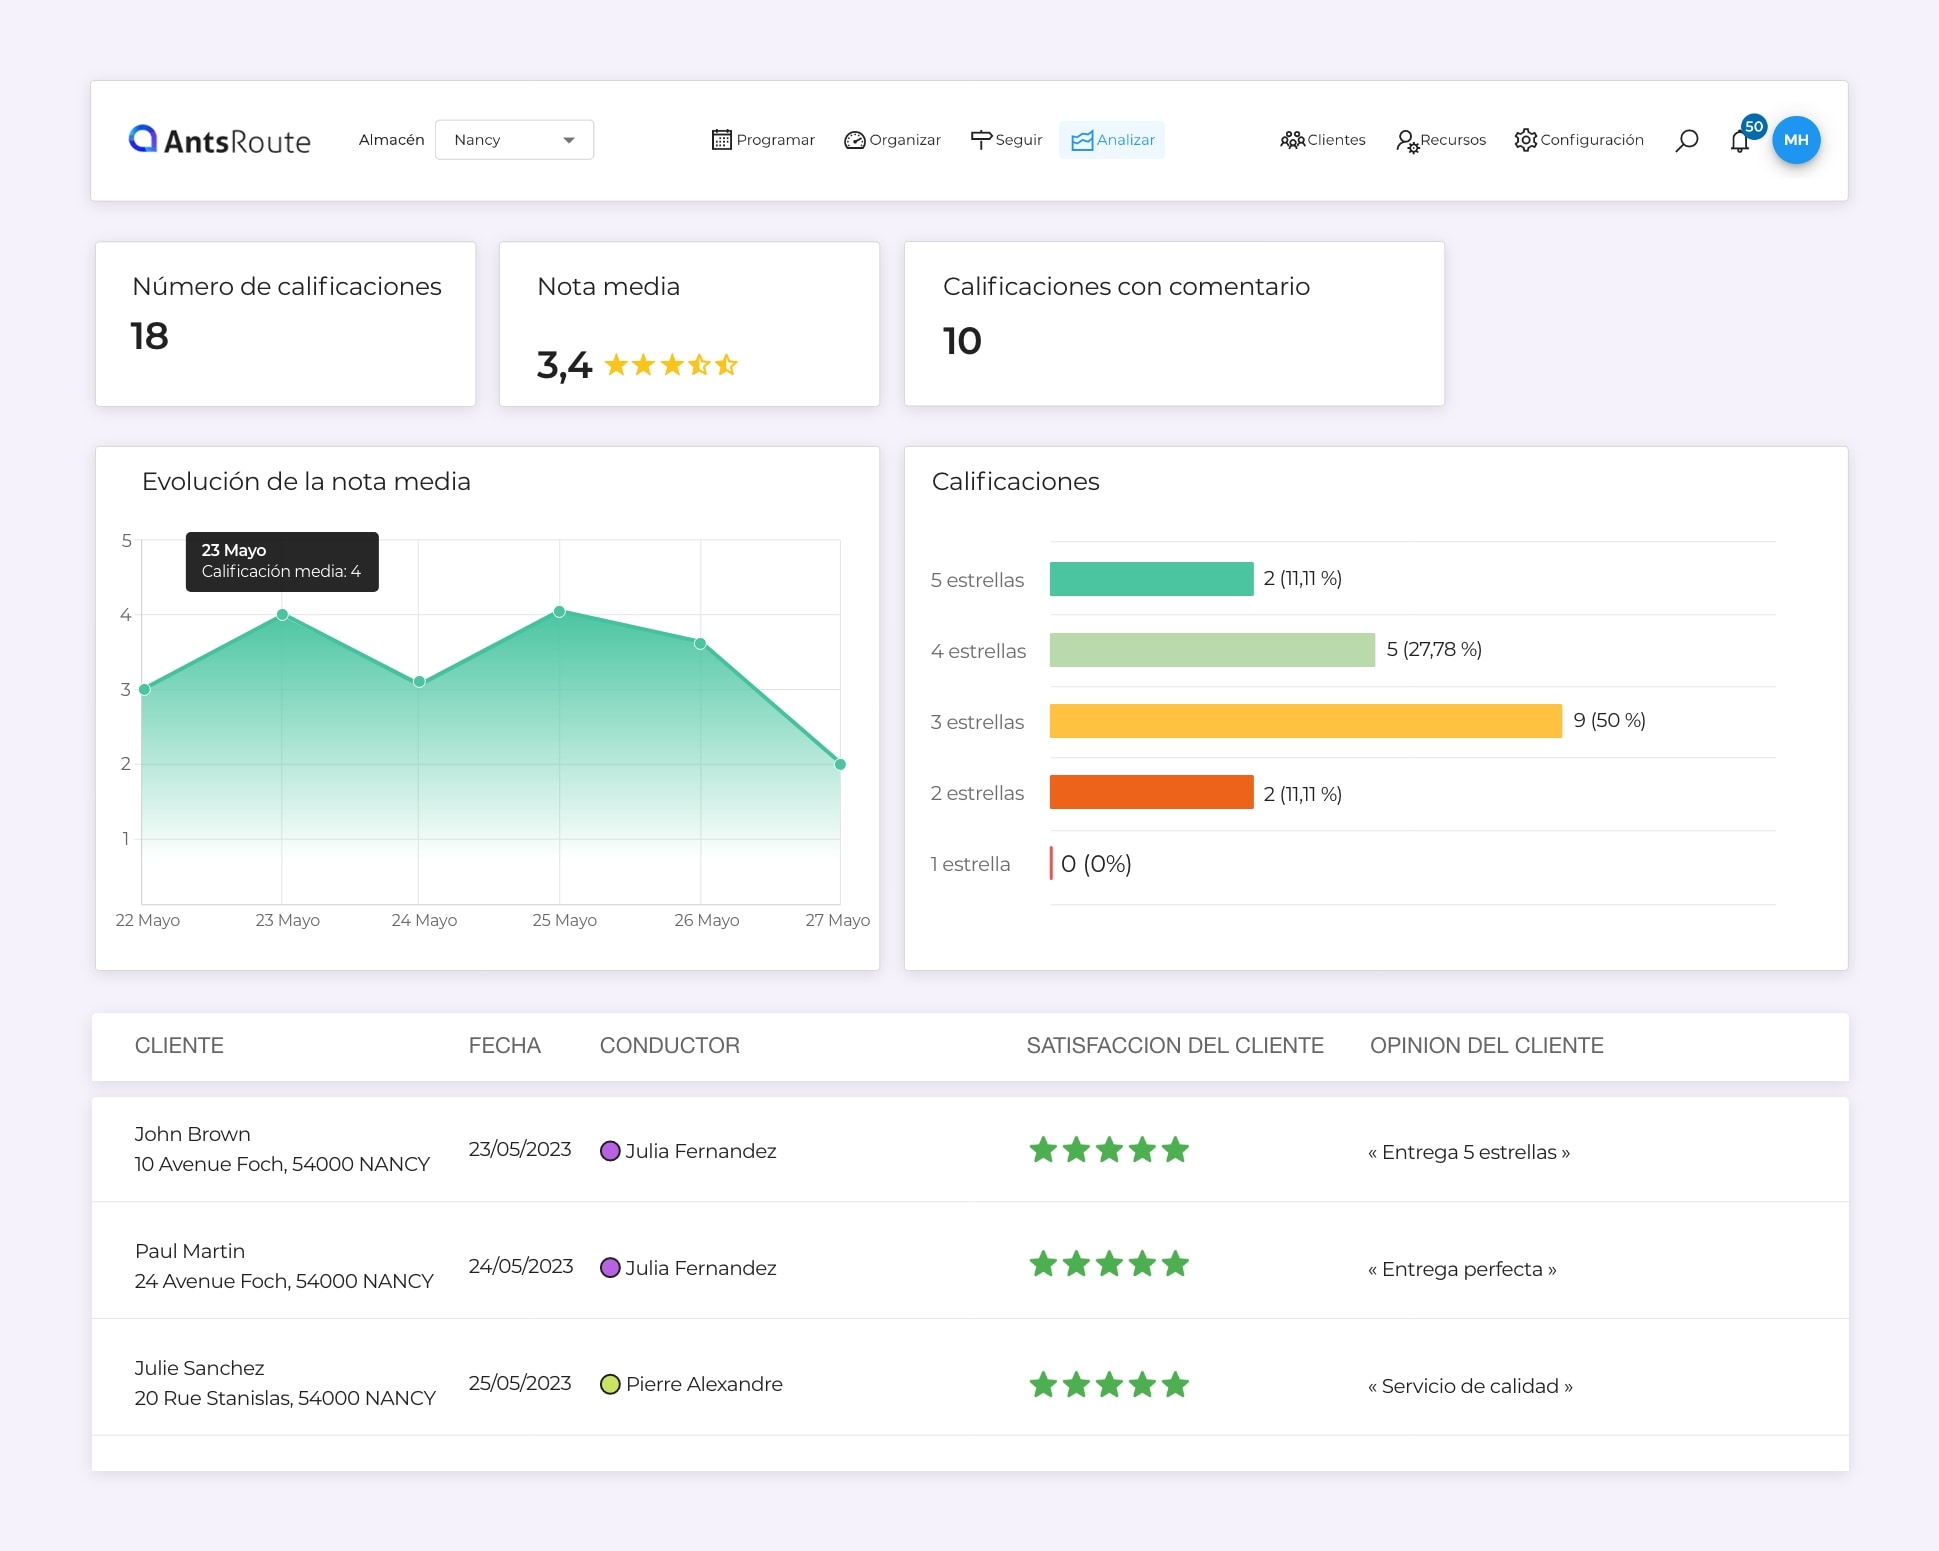The height and width of the screenshot is (1551, 1939).
Task: Open the MH profile avatar
Action: coord(1797,140)
